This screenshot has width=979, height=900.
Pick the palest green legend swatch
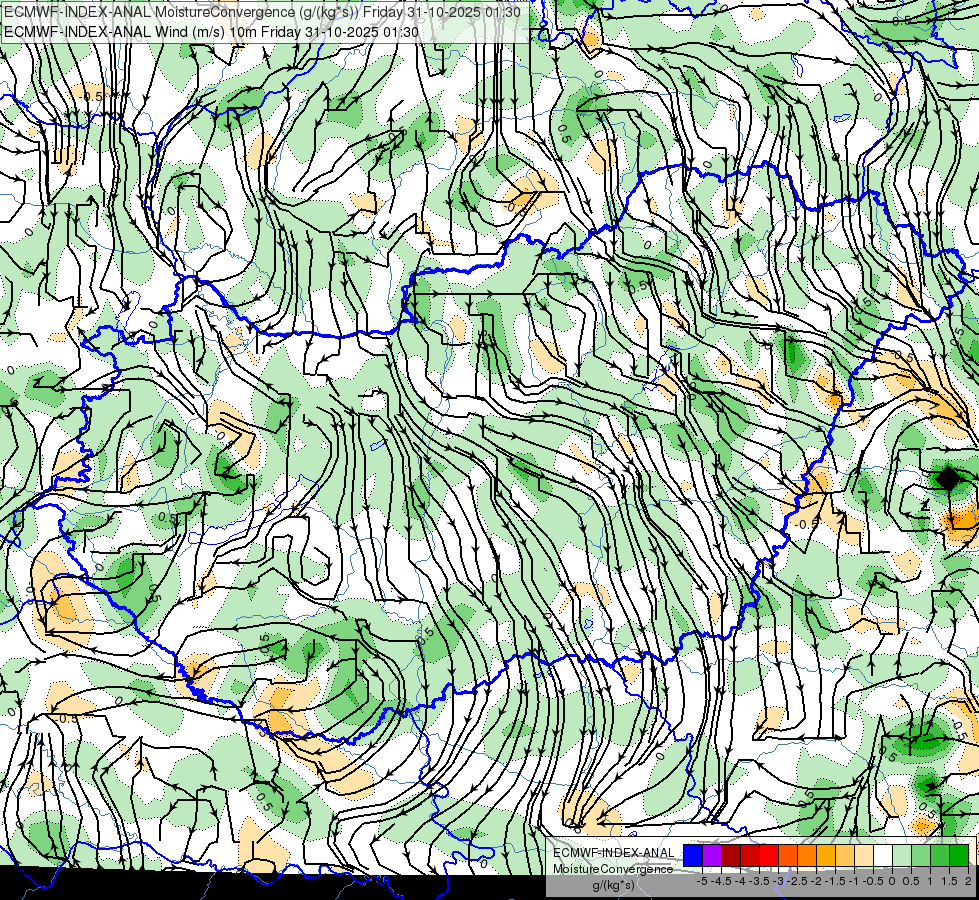[902, 855]
